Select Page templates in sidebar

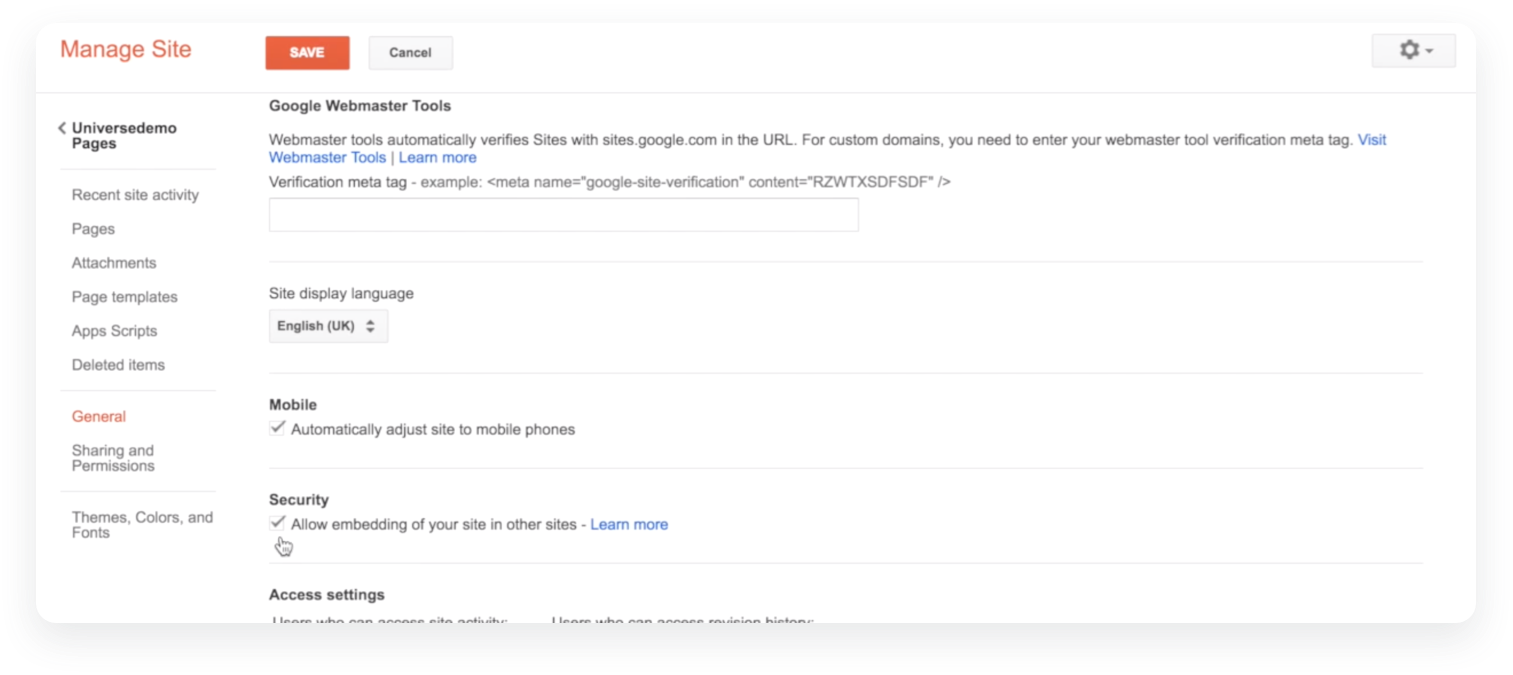(124, 297)
